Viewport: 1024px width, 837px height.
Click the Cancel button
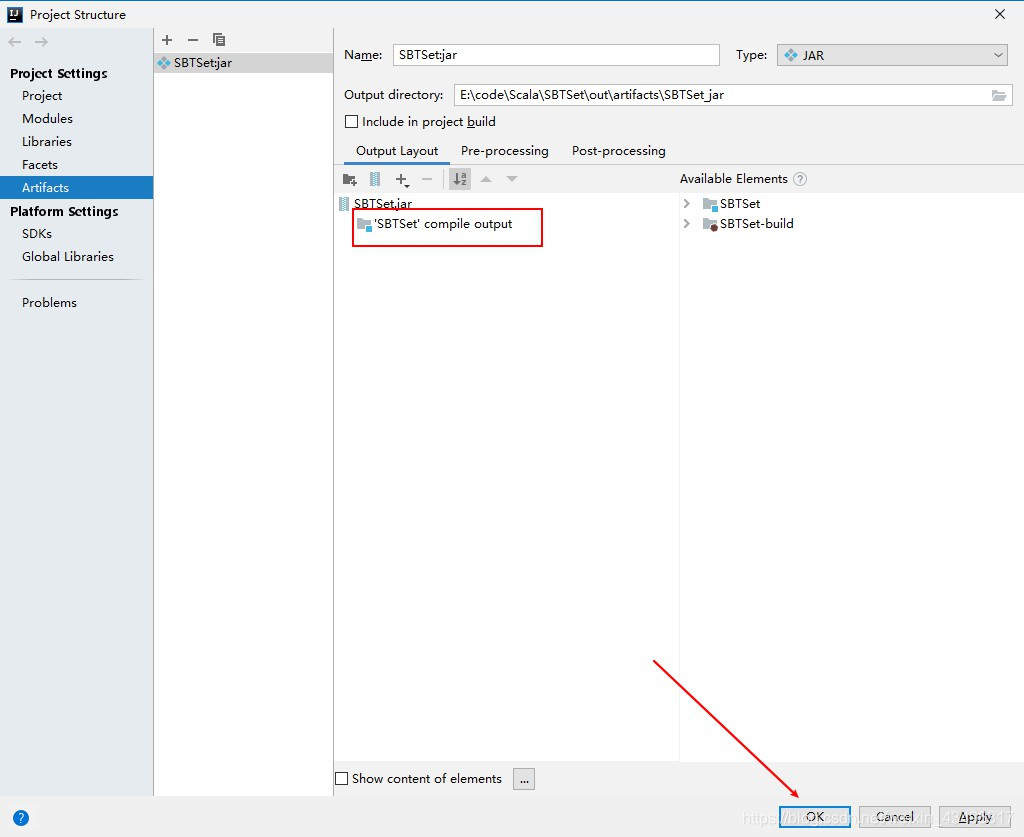click(895, 816)
